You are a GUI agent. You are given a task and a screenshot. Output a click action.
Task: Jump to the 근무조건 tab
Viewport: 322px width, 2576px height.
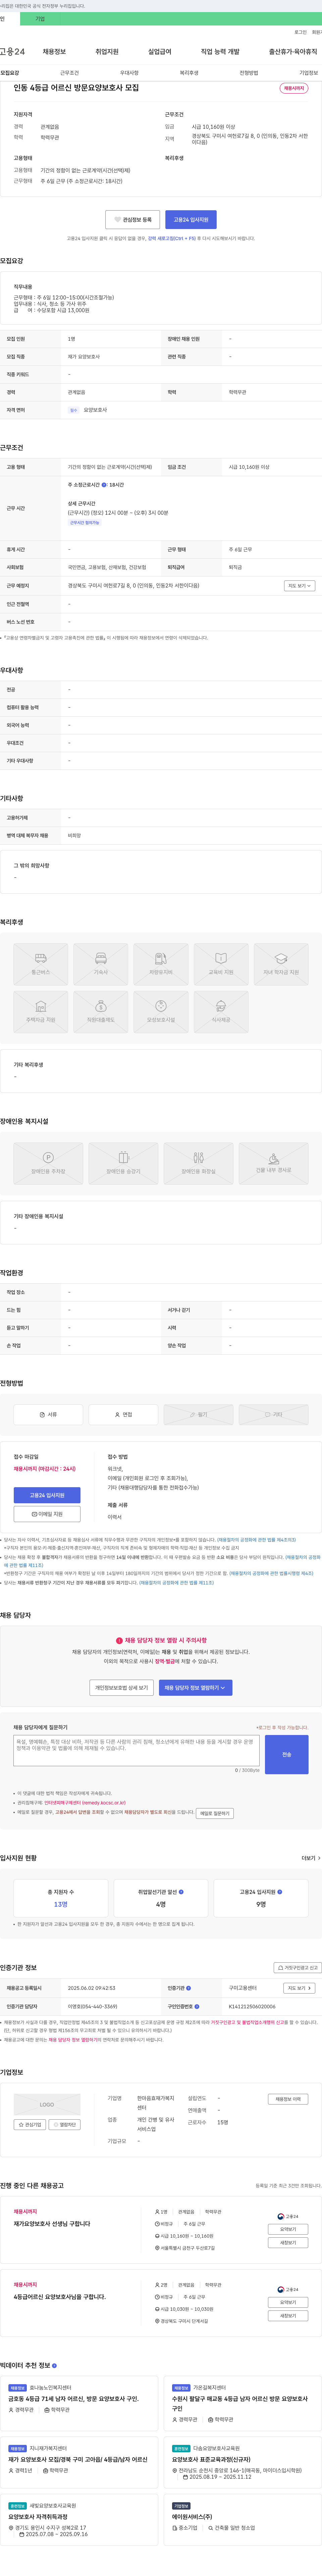[69, 73]
